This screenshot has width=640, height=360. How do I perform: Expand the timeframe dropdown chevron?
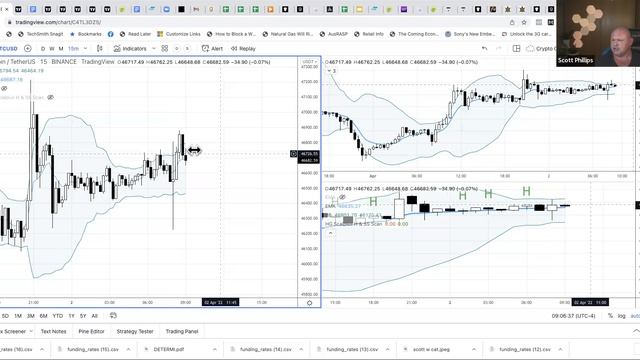pyautogui.click(x=85, y=49)
